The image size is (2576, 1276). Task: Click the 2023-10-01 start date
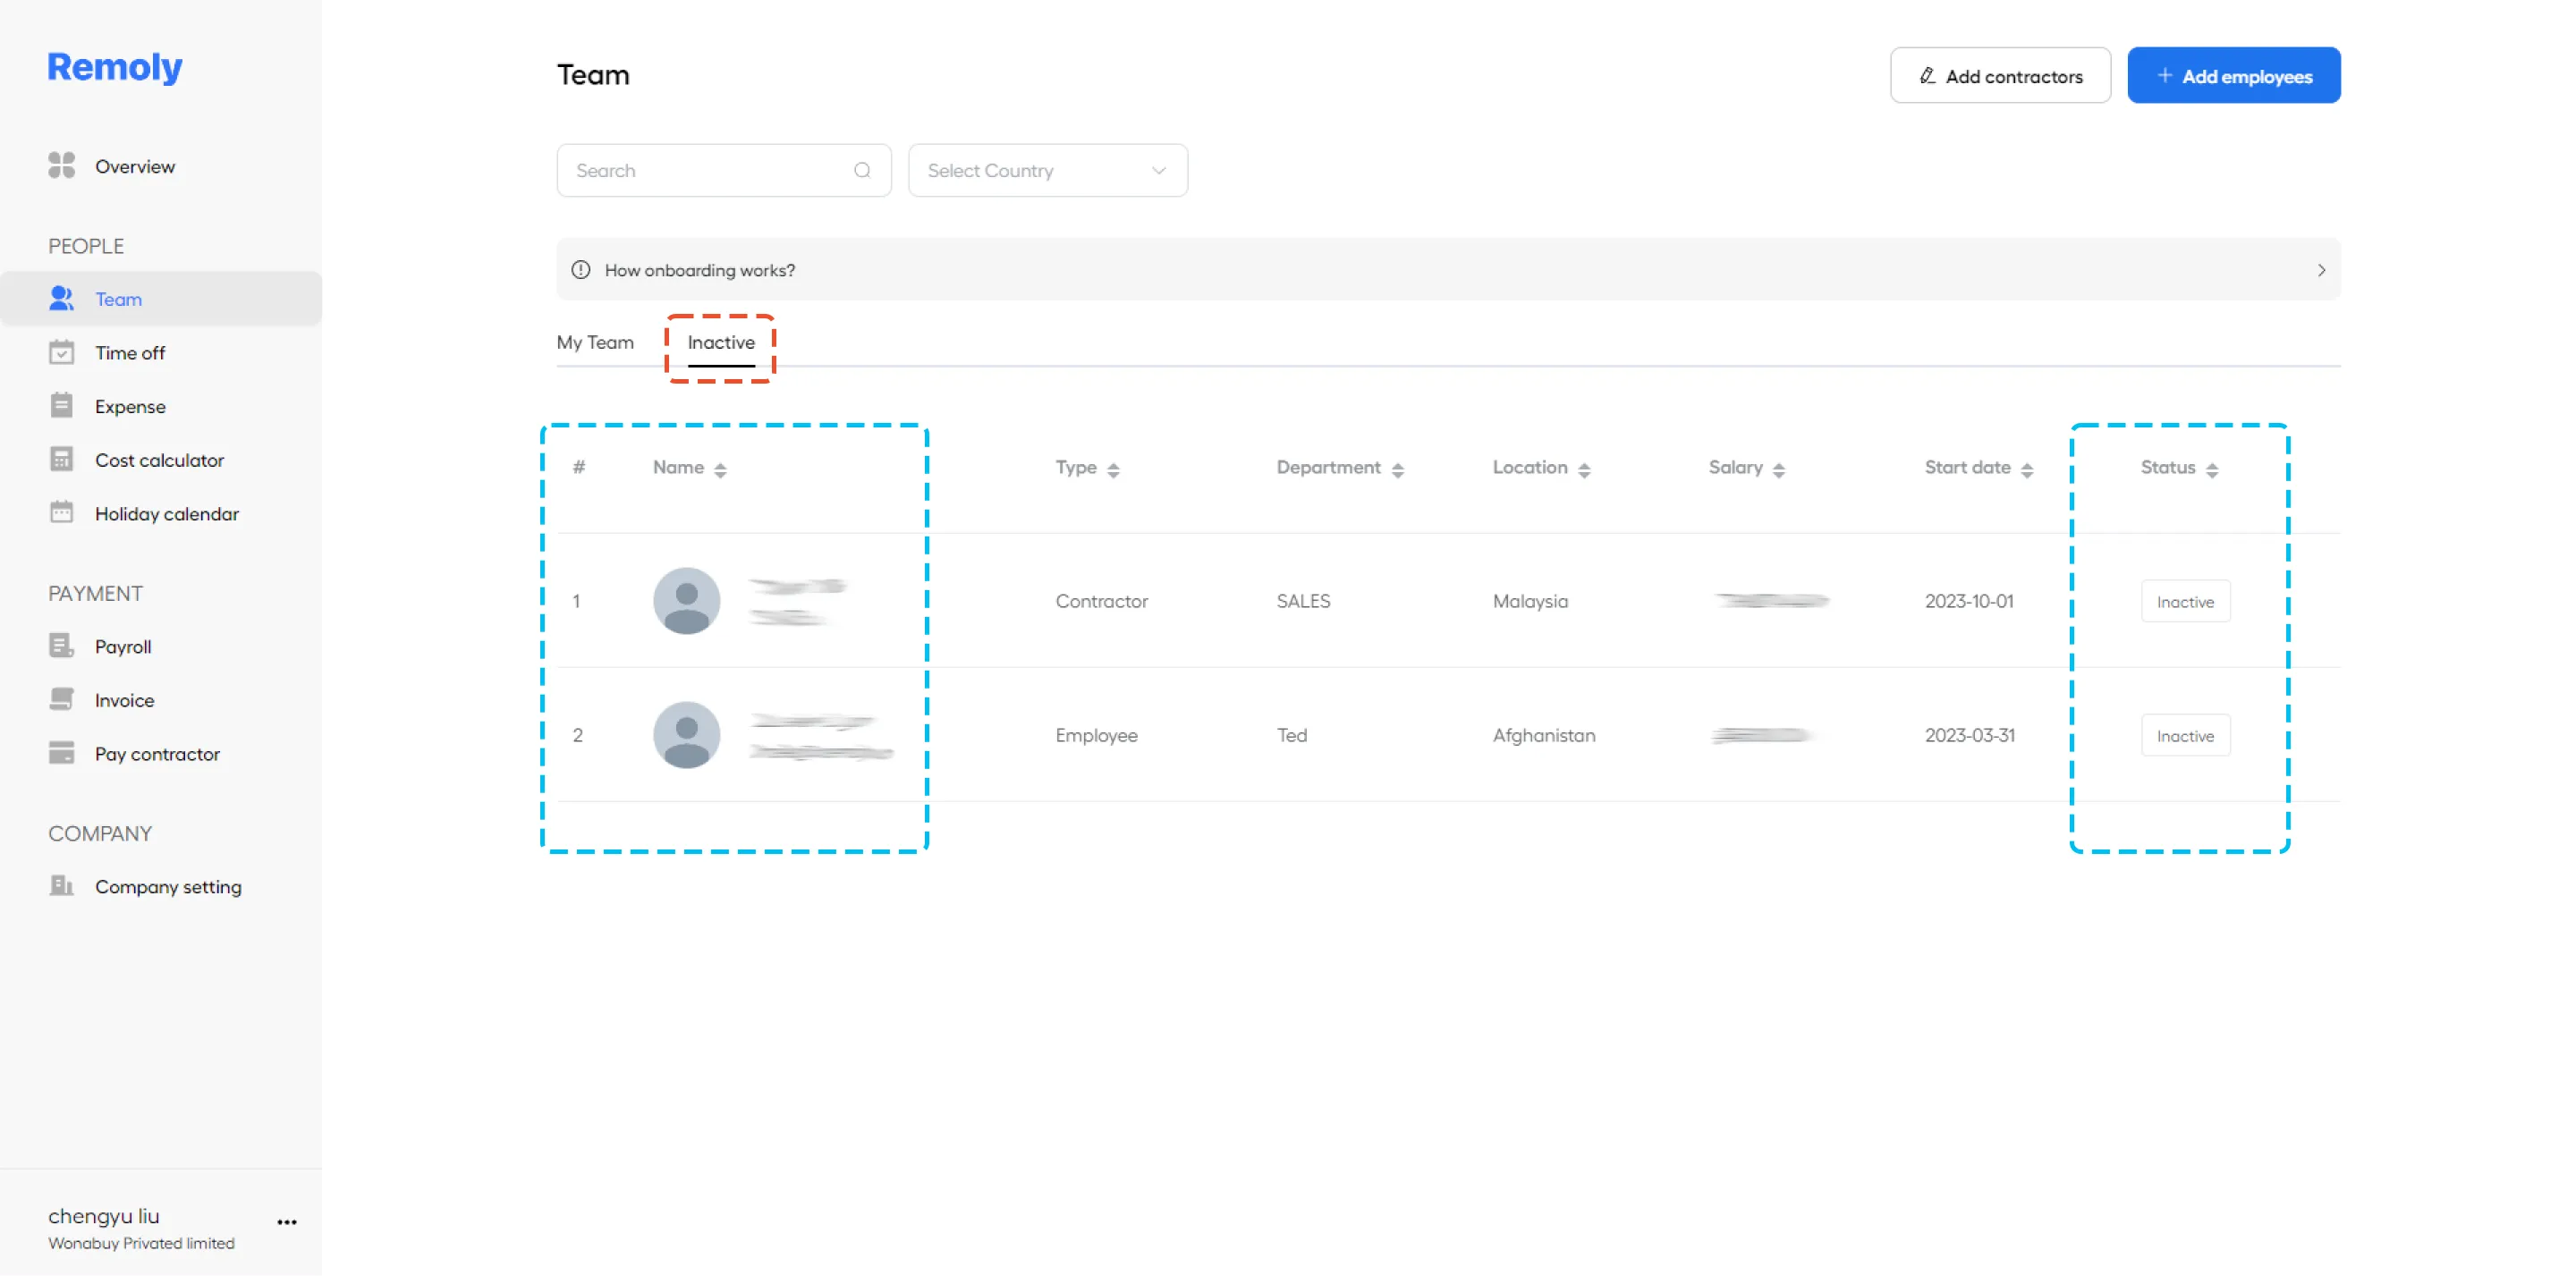pos(1969,601)
